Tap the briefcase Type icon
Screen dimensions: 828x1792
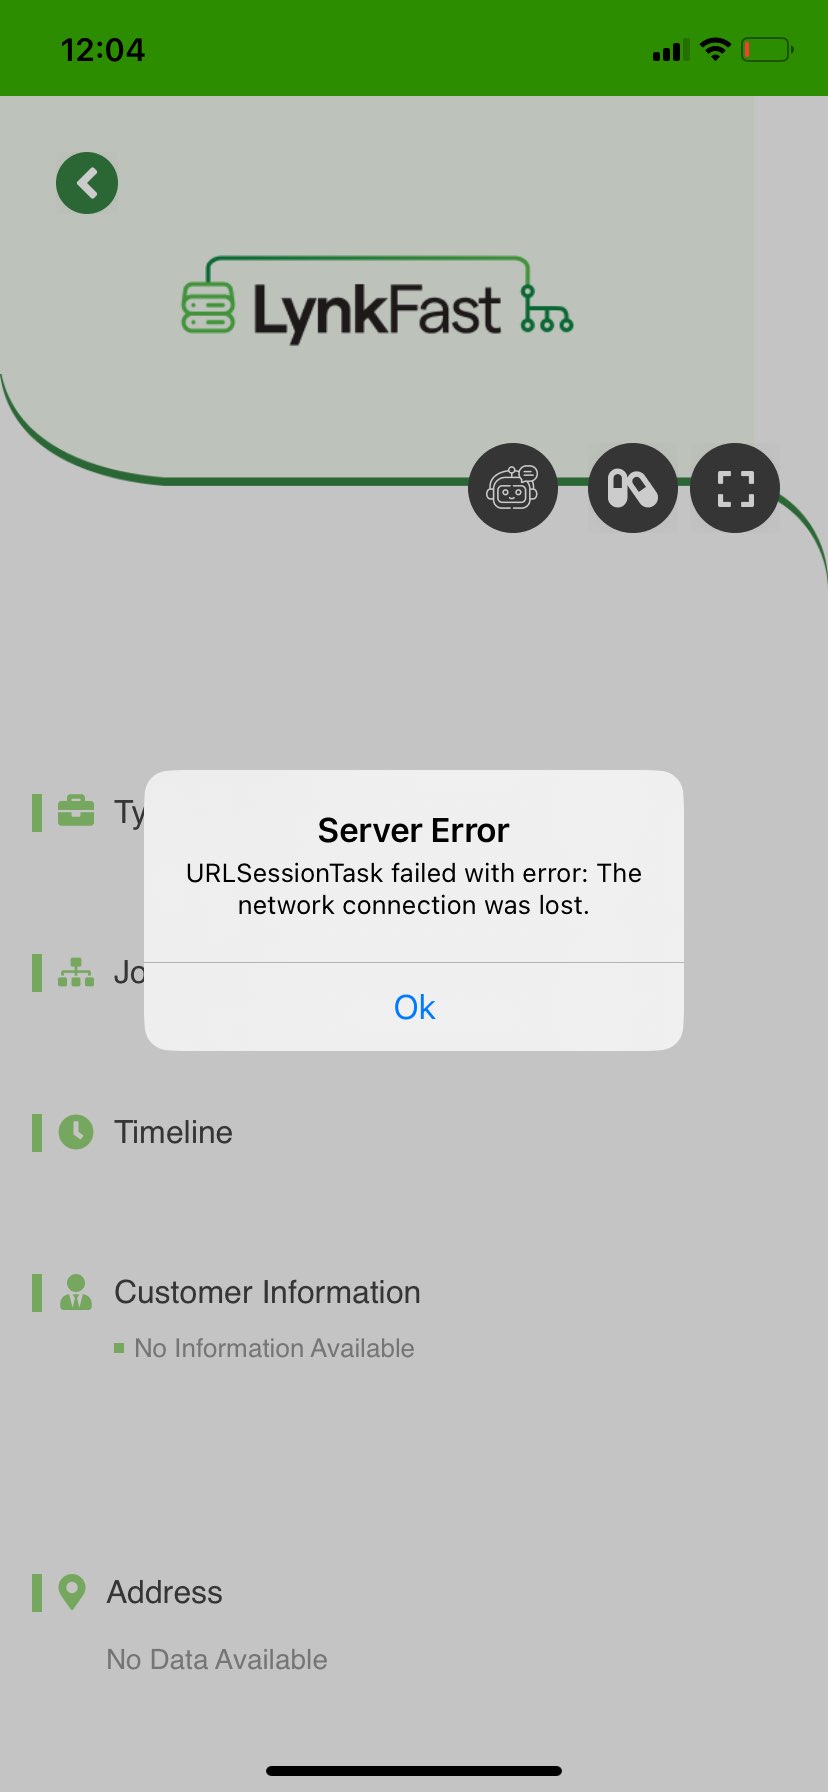coord(76,811)
